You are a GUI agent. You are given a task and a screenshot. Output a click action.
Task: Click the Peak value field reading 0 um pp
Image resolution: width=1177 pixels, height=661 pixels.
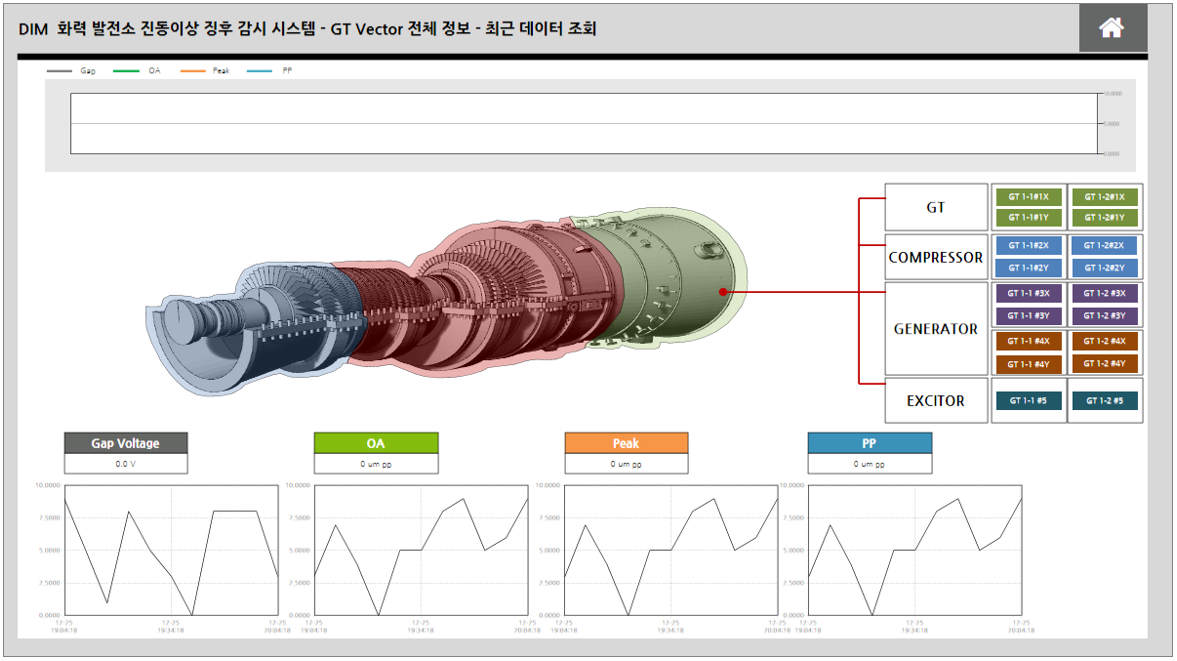(626, 464)
